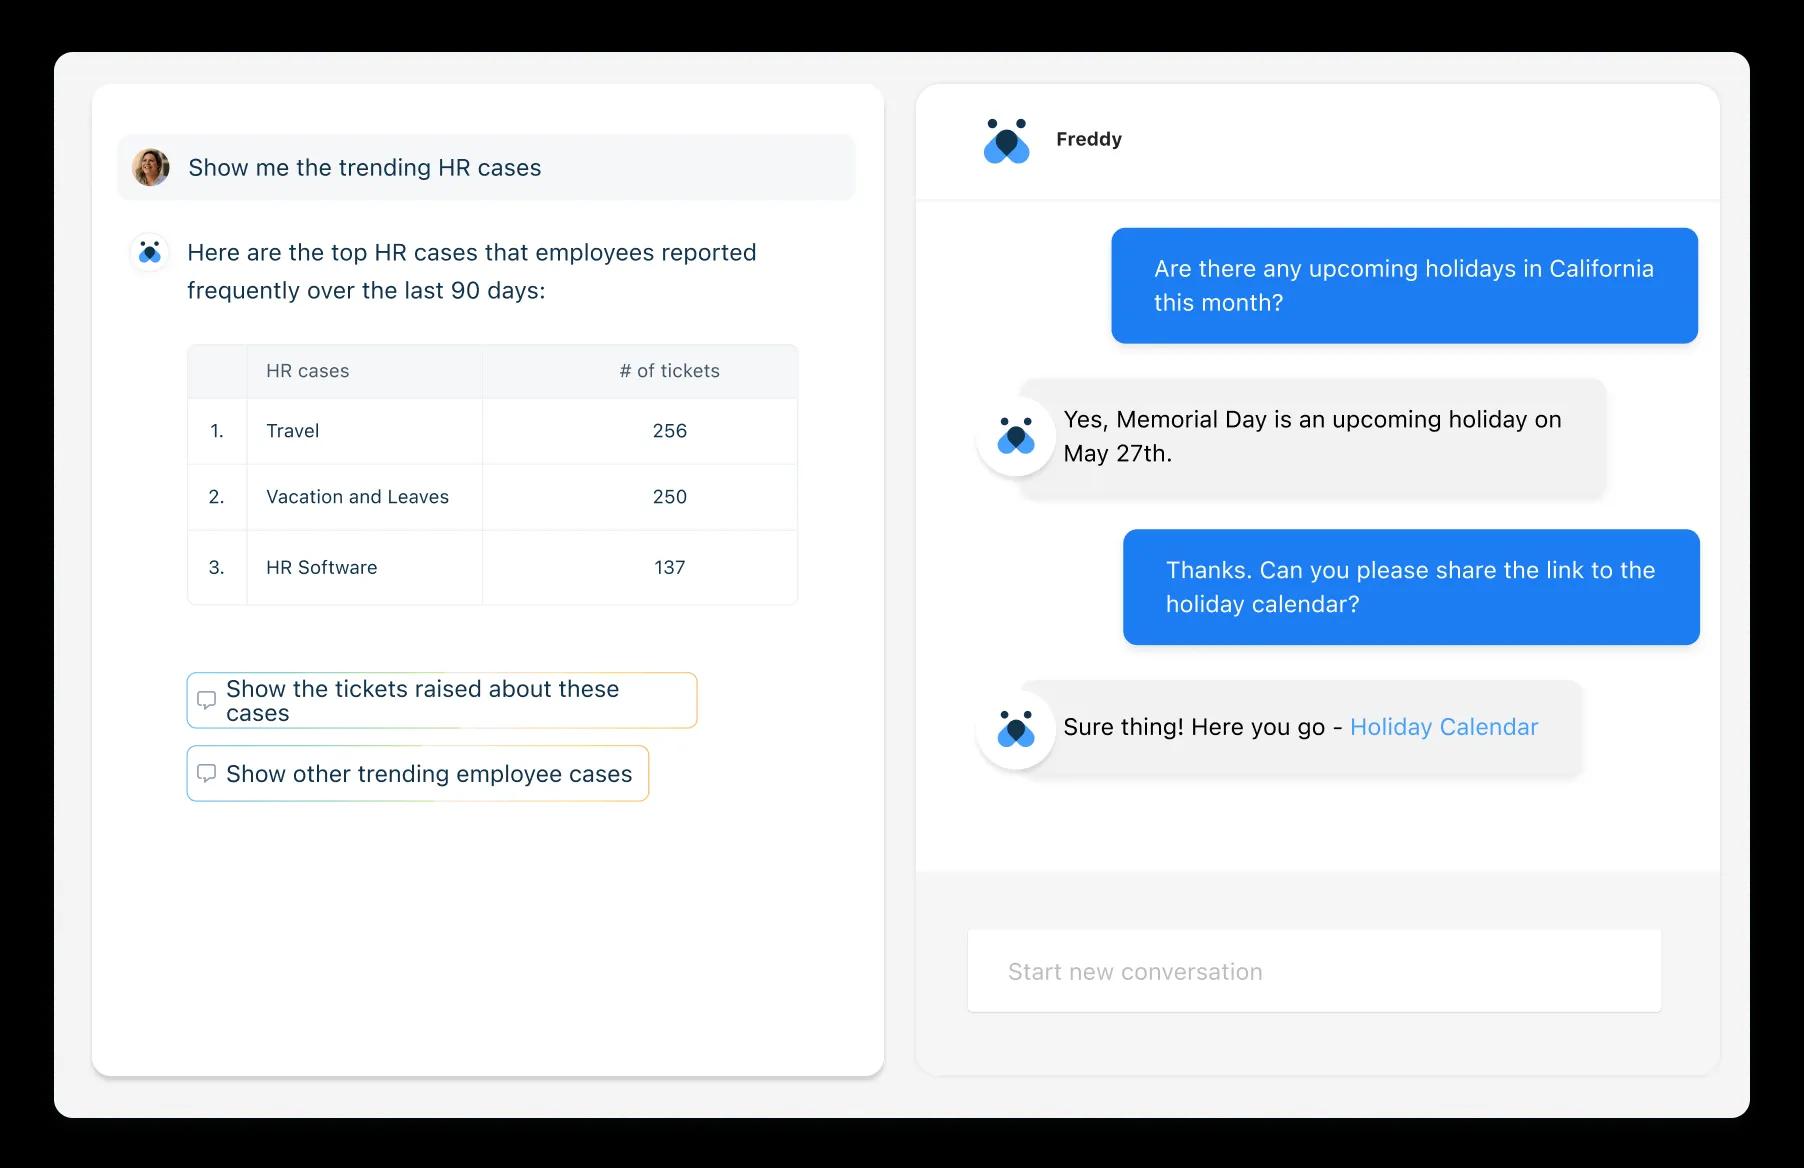Focus the Start new conversation input
Screen dimensions: 1804x1168
point(1314,971)
